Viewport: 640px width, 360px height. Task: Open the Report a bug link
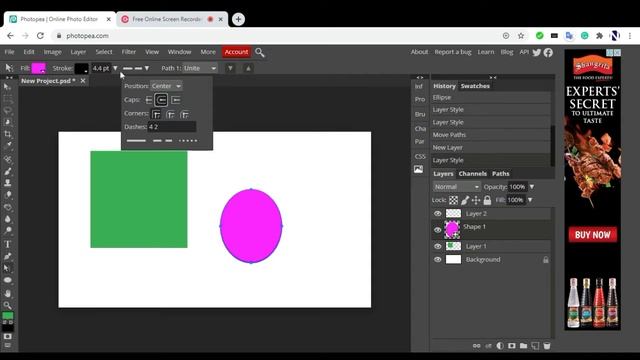coord(453,52)
